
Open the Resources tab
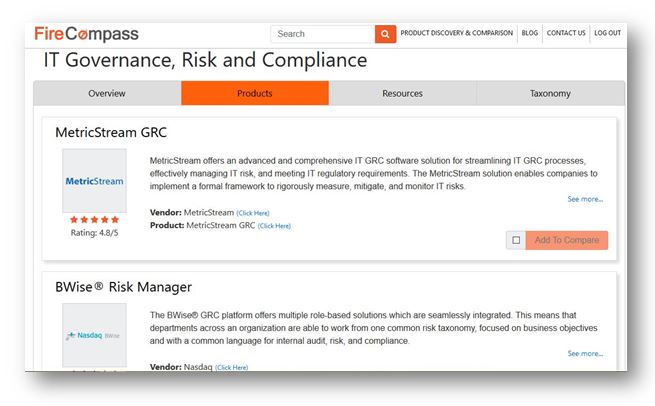tap(402, 94)
